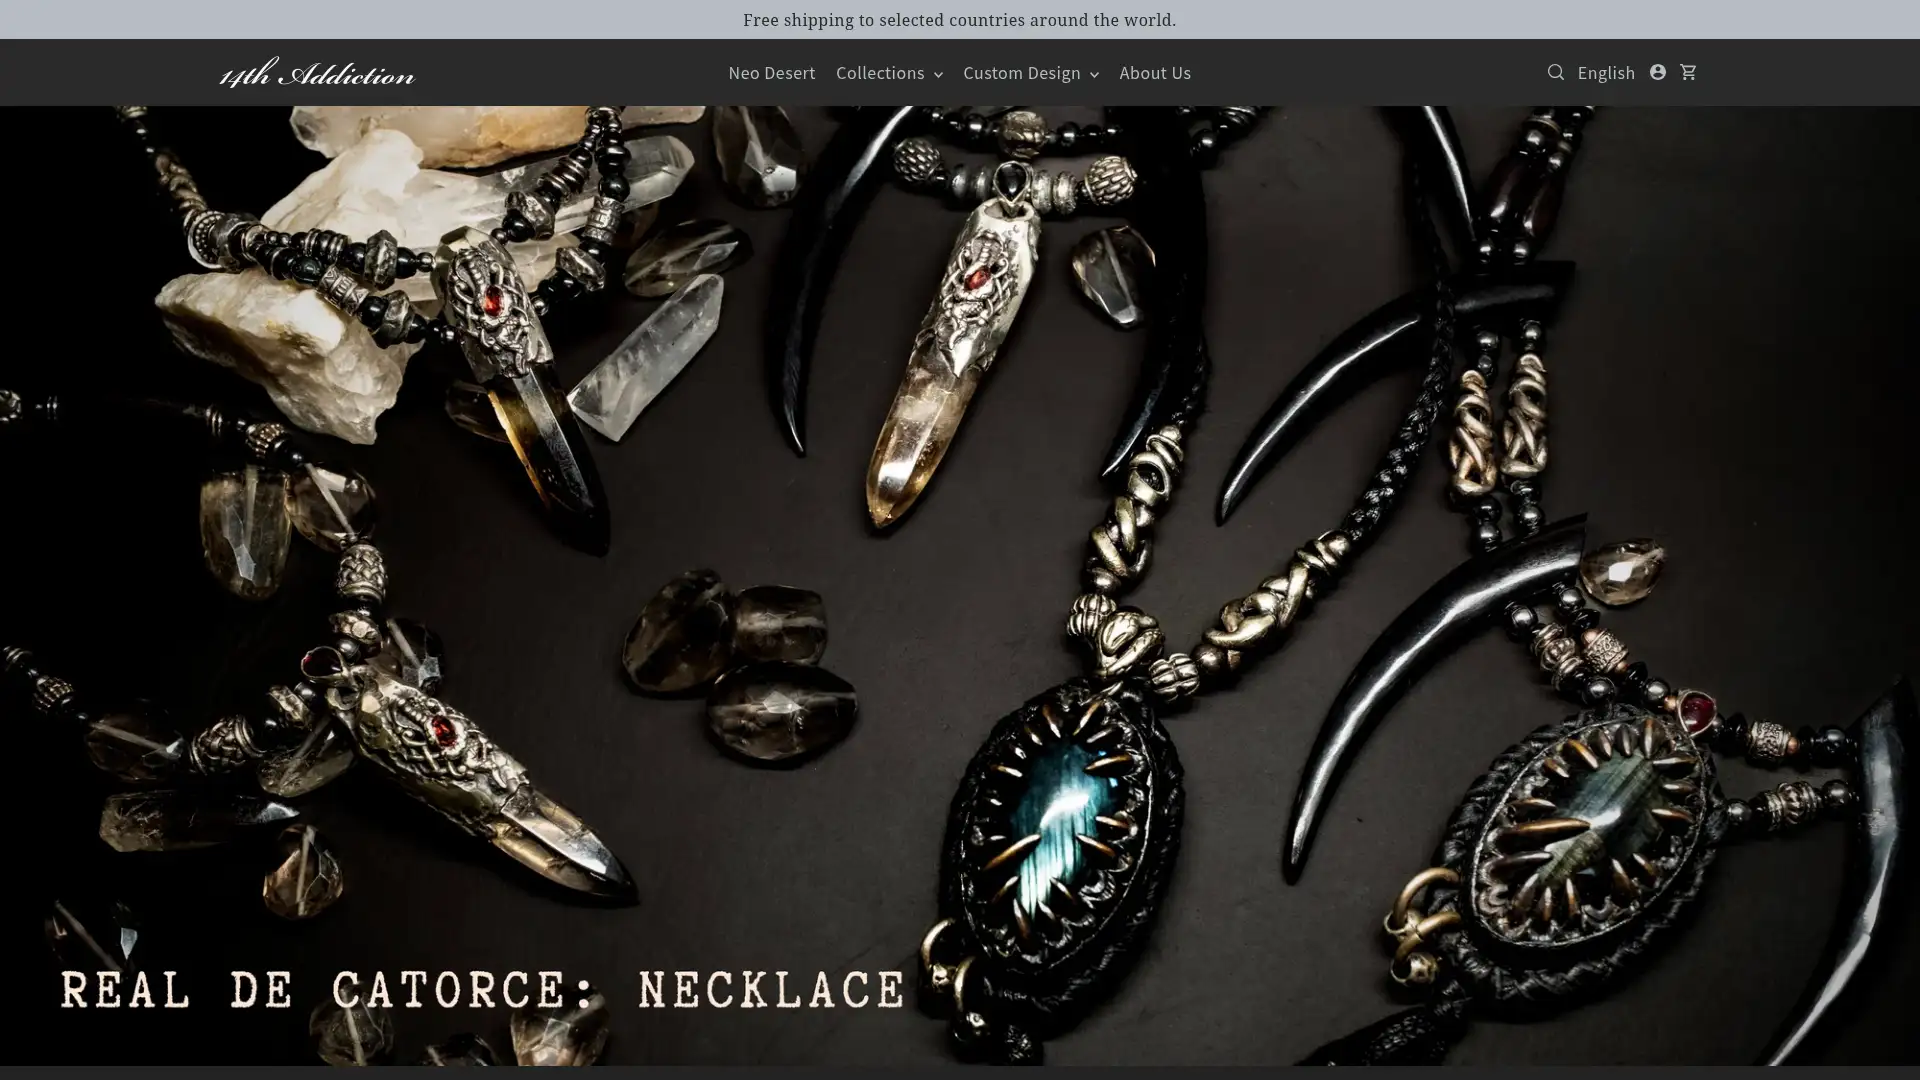
Task: Click the Collections menu label
Action: [879, 72]
